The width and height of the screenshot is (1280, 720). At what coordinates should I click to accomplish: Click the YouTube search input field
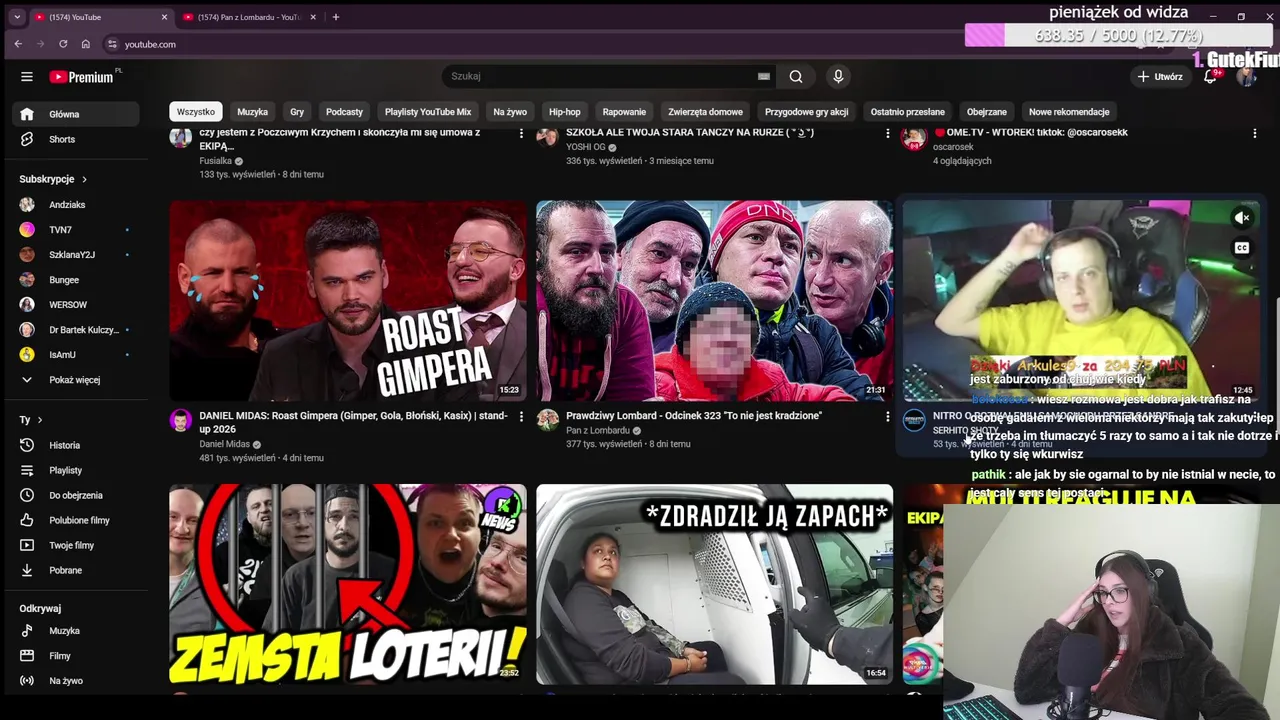(600, 76)
